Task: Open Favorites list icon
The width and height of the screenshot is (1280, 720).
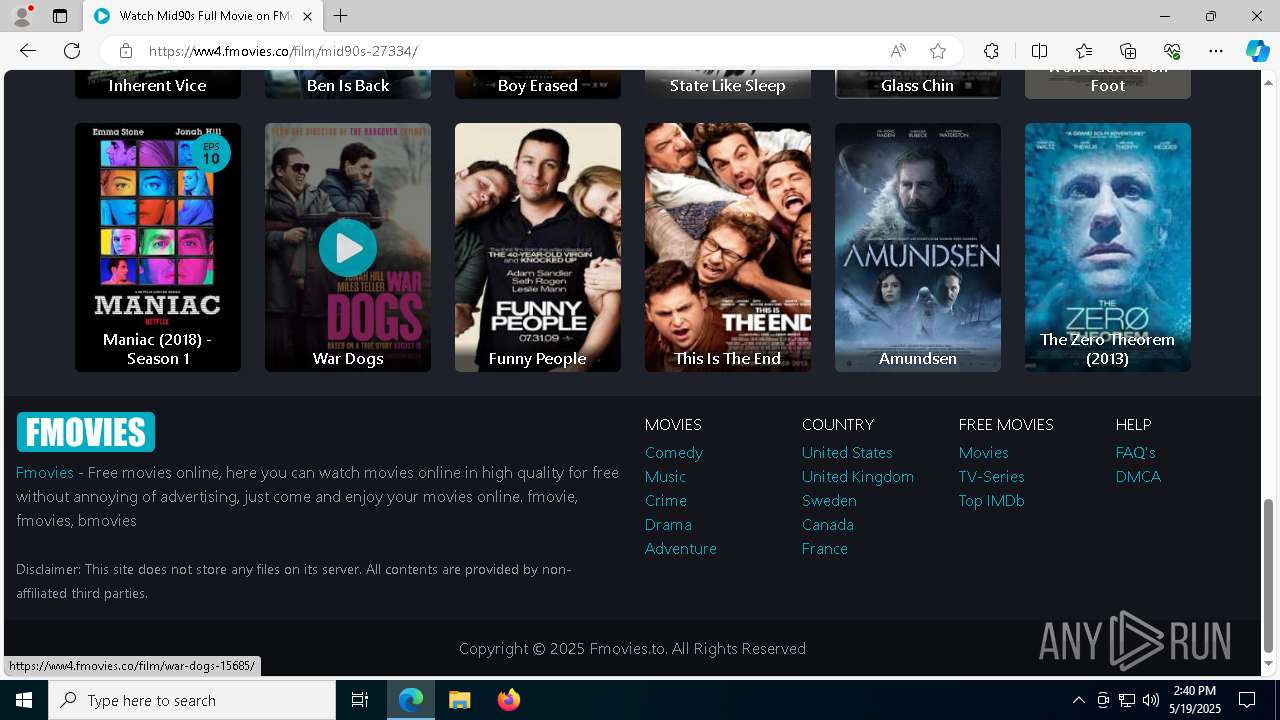Action: pyautogui.click(x=1084, y=51)
